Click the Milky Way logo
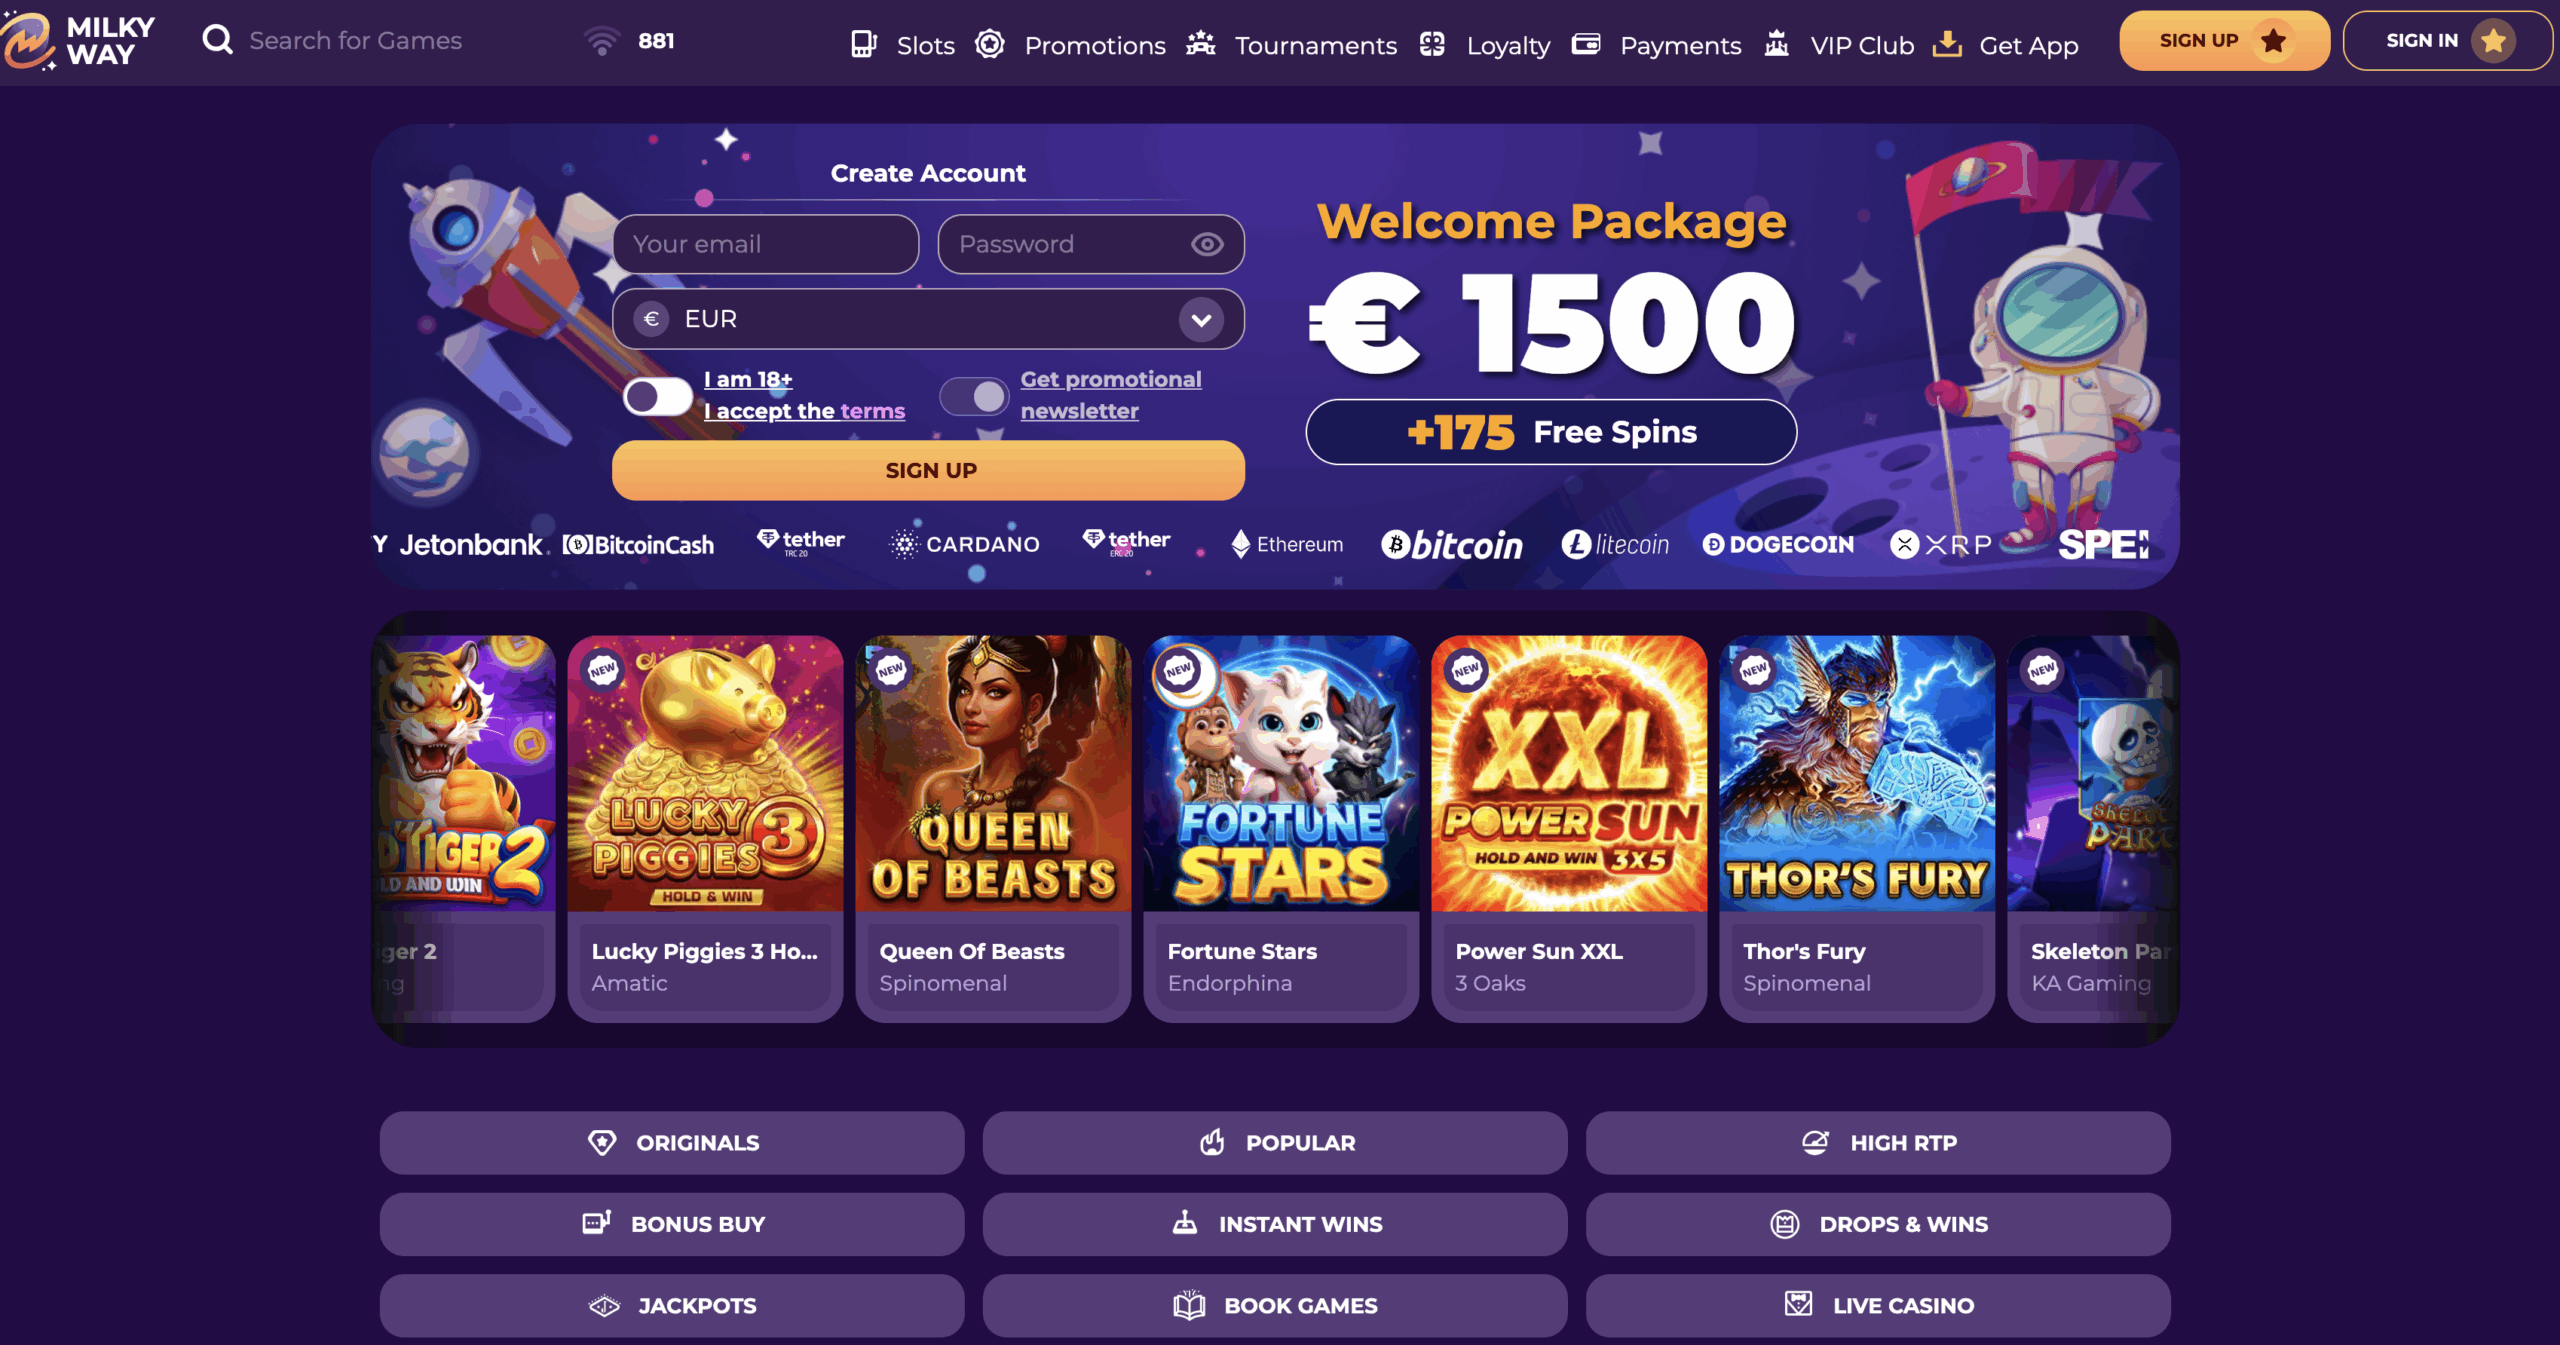Image resolution: width=2560 pixels, height=1345 pixels. point(78,41)
